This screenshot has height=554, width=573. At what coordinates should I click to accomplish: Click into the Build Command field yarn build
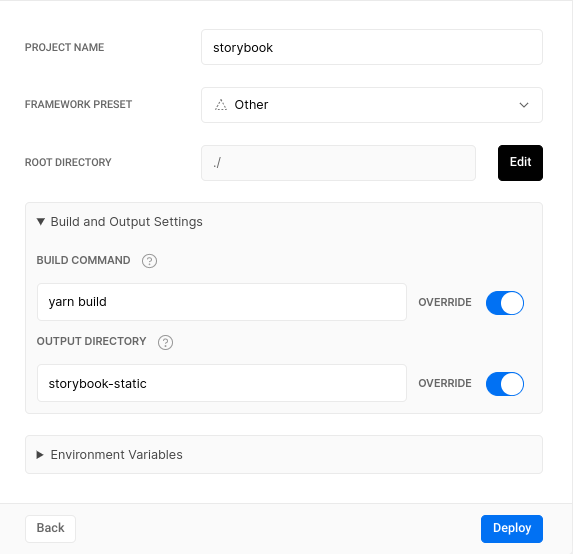point(222,302)
